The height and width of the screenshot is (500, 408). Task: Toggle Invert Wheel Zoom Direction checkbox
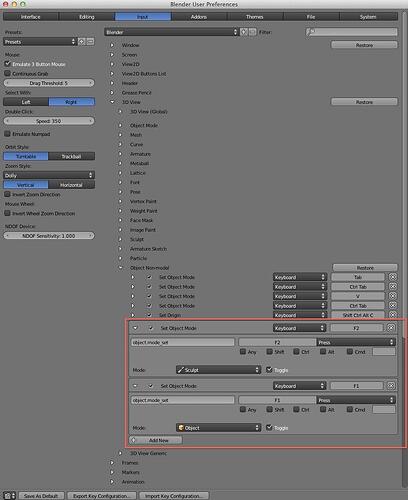(7, 213)
